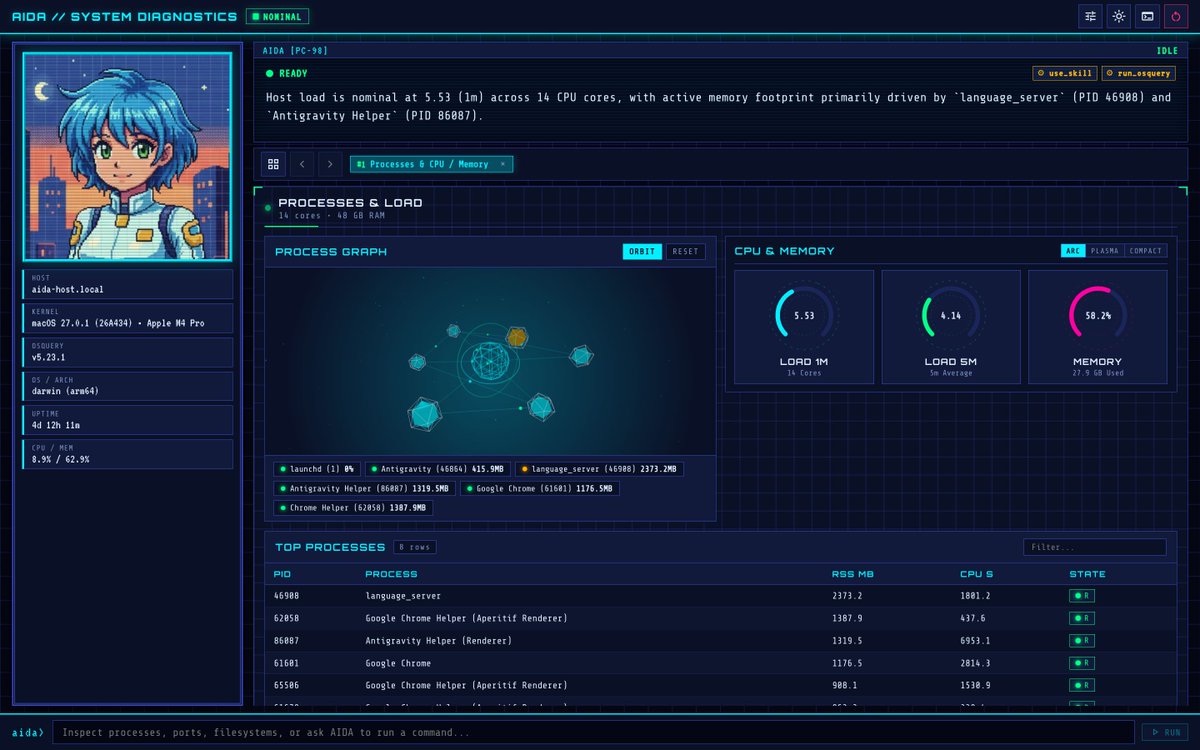Click the launchd (1) 0% legend chip
Screen dimensions: 1200x750
317,468
